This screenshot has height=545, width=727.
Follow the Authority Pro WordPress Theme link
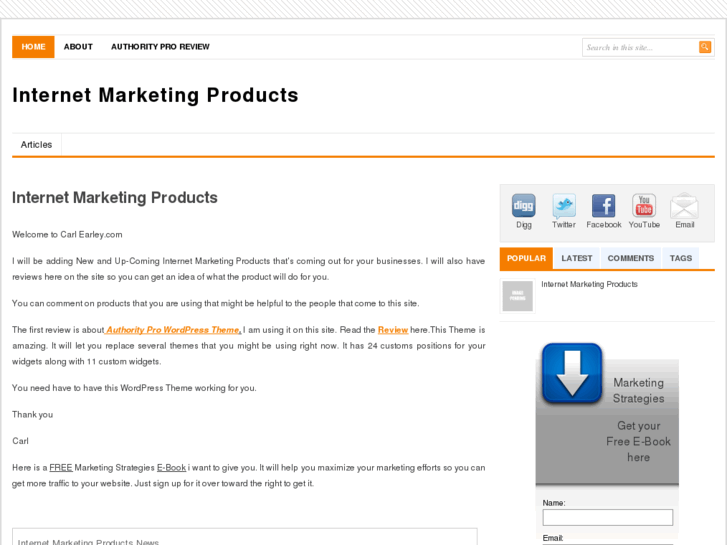tap(173, 330)
